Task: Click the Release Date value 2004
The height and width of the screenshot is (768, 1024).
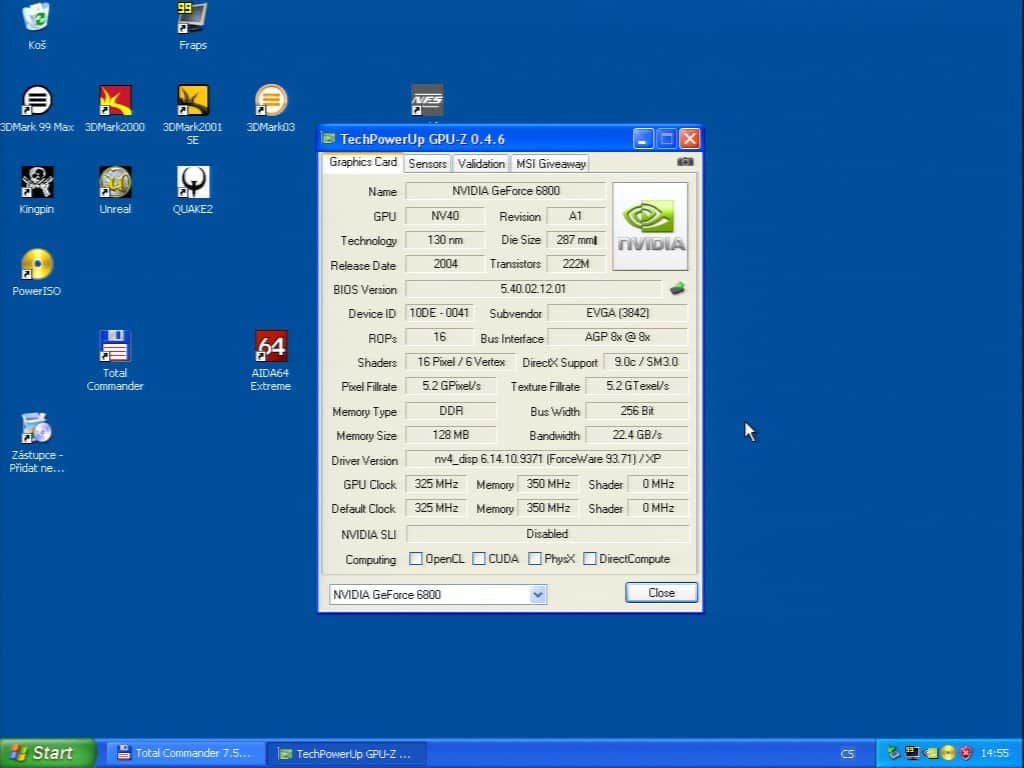Action: click(x=445, y=264)
